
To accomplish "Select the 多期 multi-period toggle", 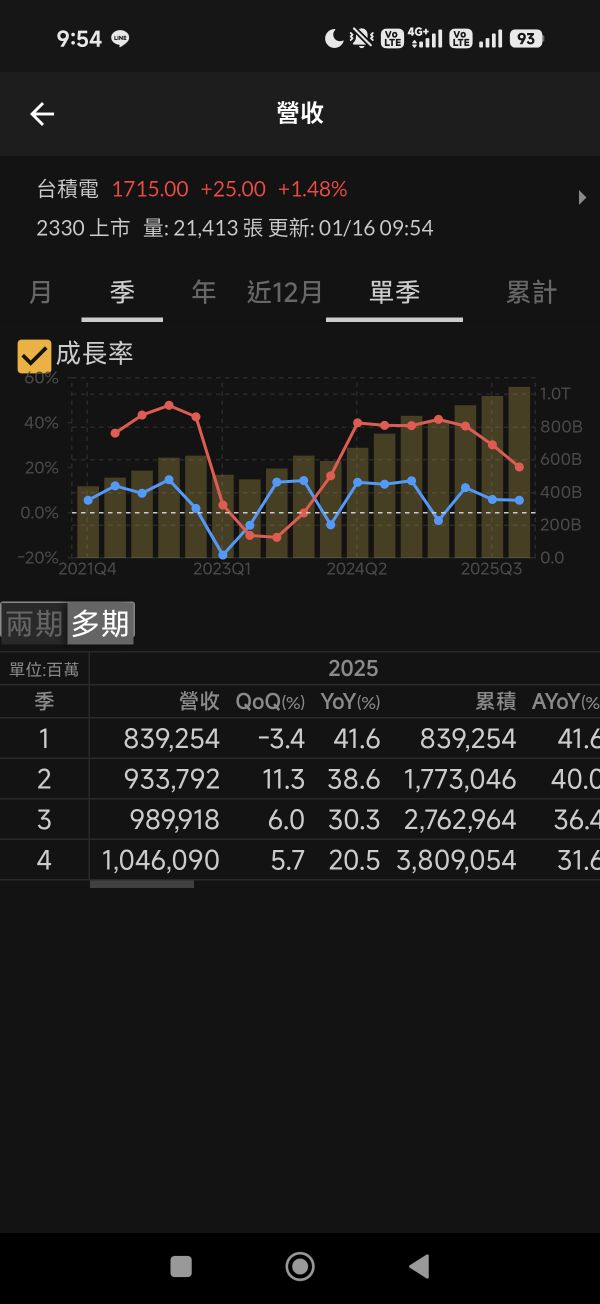I will coord(100,623).
